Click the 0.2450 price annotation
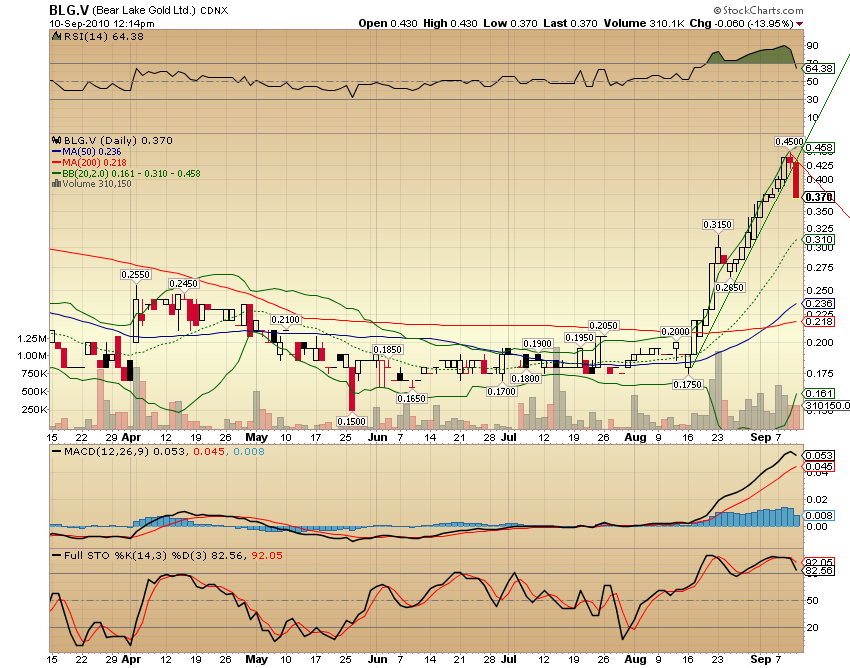This screenshot has width=850, height=668. pos(184,284)
